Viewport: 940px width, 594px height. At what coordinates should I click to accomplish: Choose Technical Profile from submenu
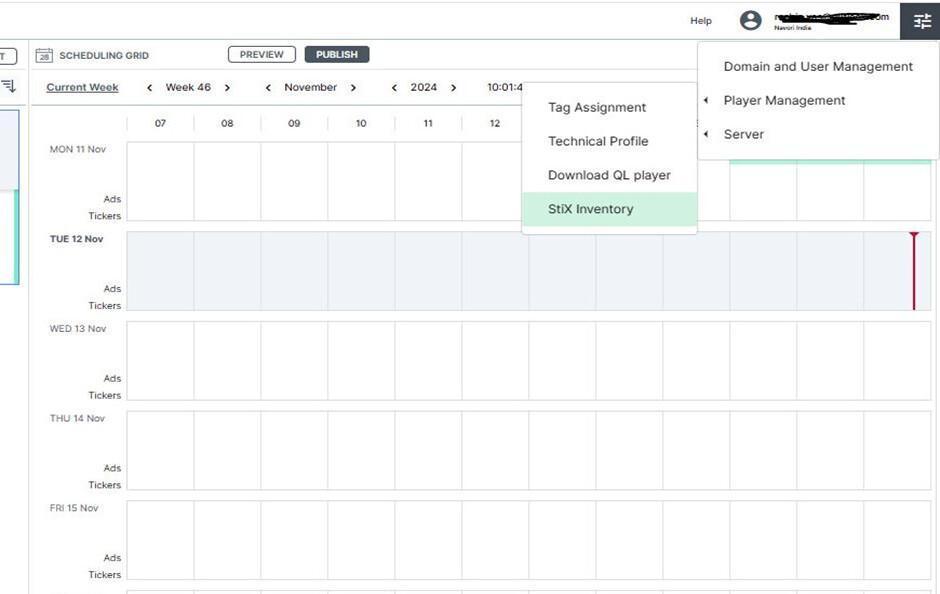598,141
